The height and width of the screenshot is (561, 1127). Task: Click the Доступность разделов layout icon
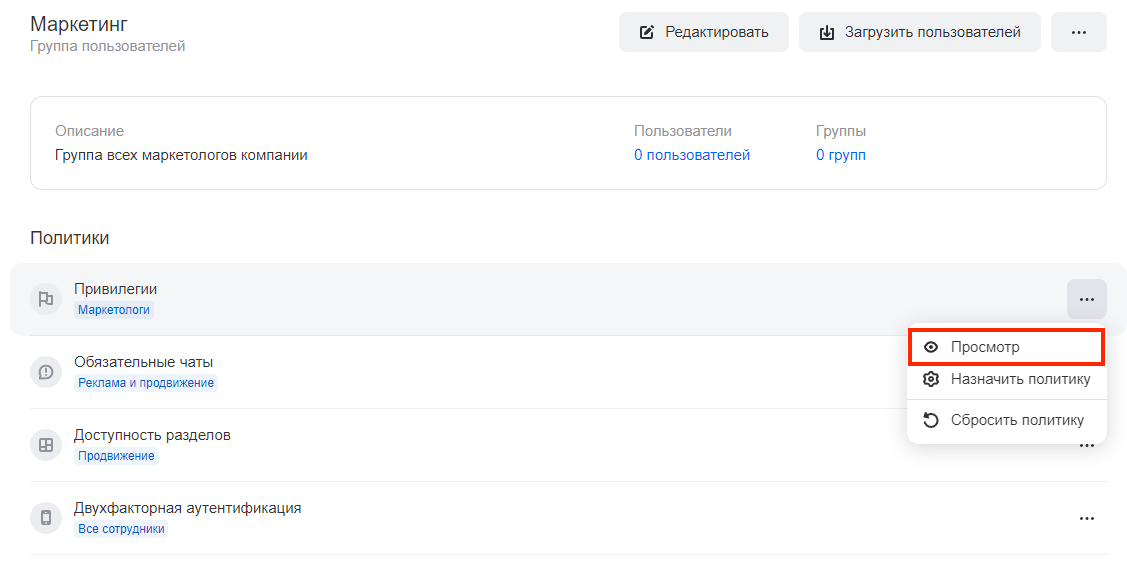(x=46, y=445)
